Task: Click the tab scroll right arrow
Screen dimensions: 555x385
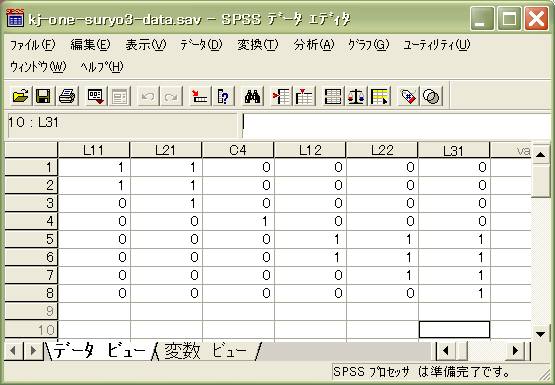Action: tap(33, 351)
